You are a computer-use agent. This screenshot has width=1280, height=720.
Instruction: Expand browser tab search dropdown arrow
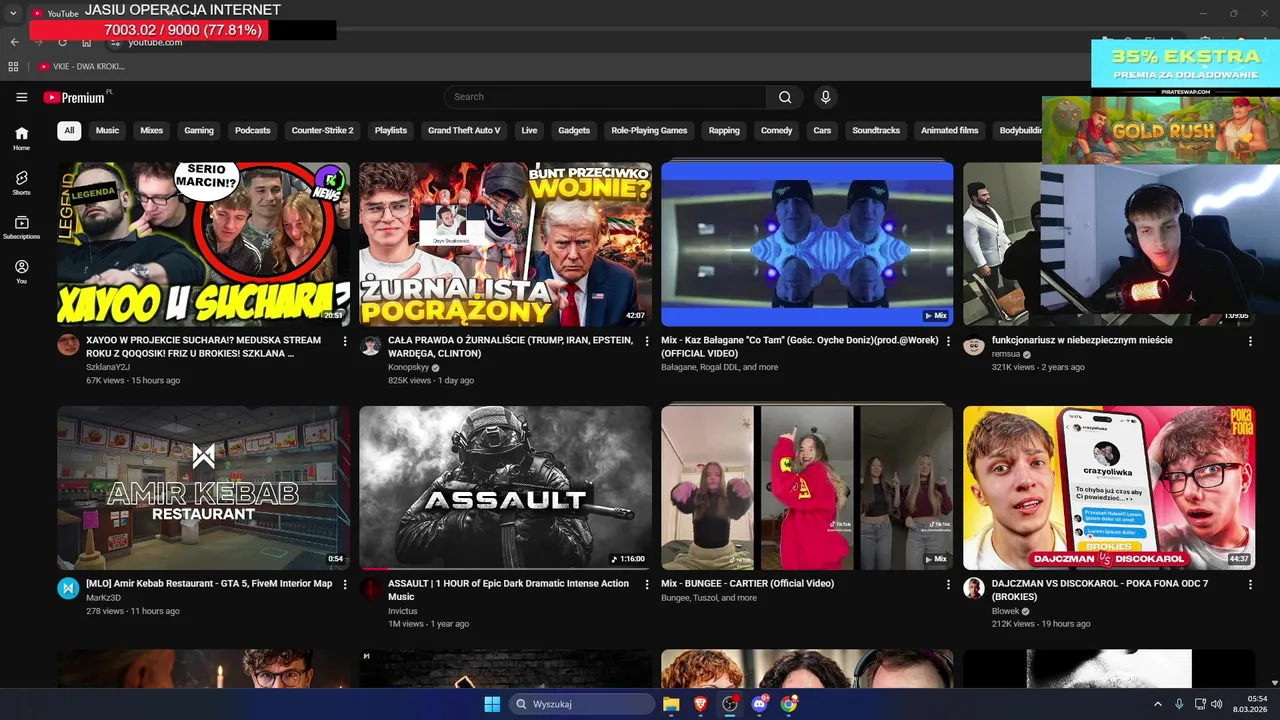[13, 13]
